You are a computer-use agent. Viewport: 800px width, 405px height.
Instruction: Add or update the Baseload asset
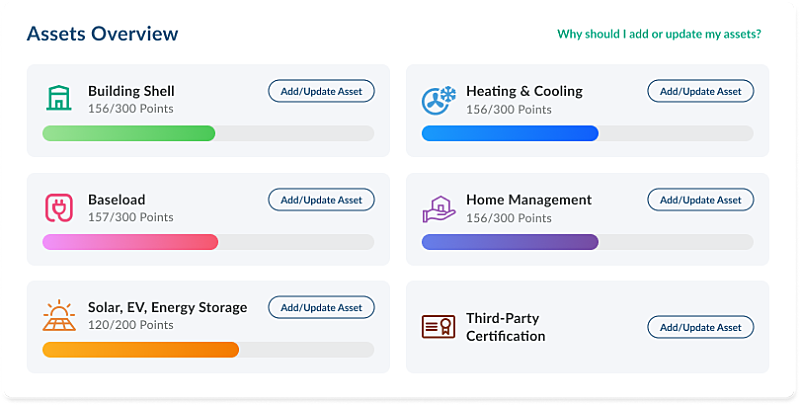tap(321, 200)
